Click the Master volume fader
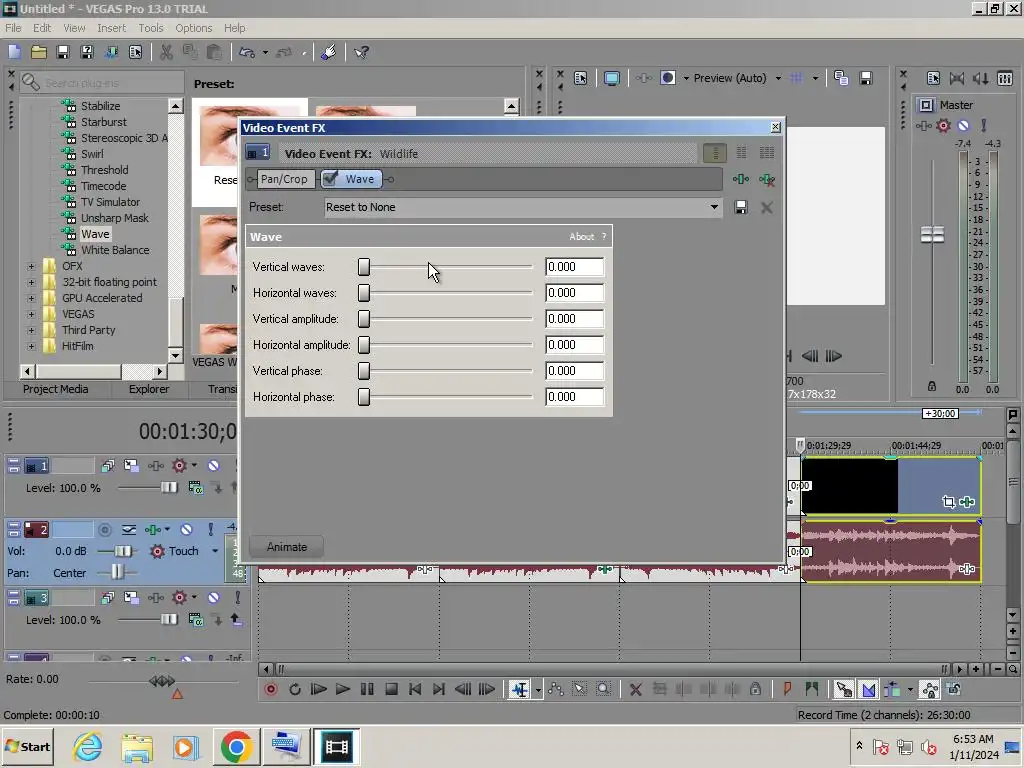This screenshot has height=768, width=1024. pyautogui.click(x=932, y=235)
